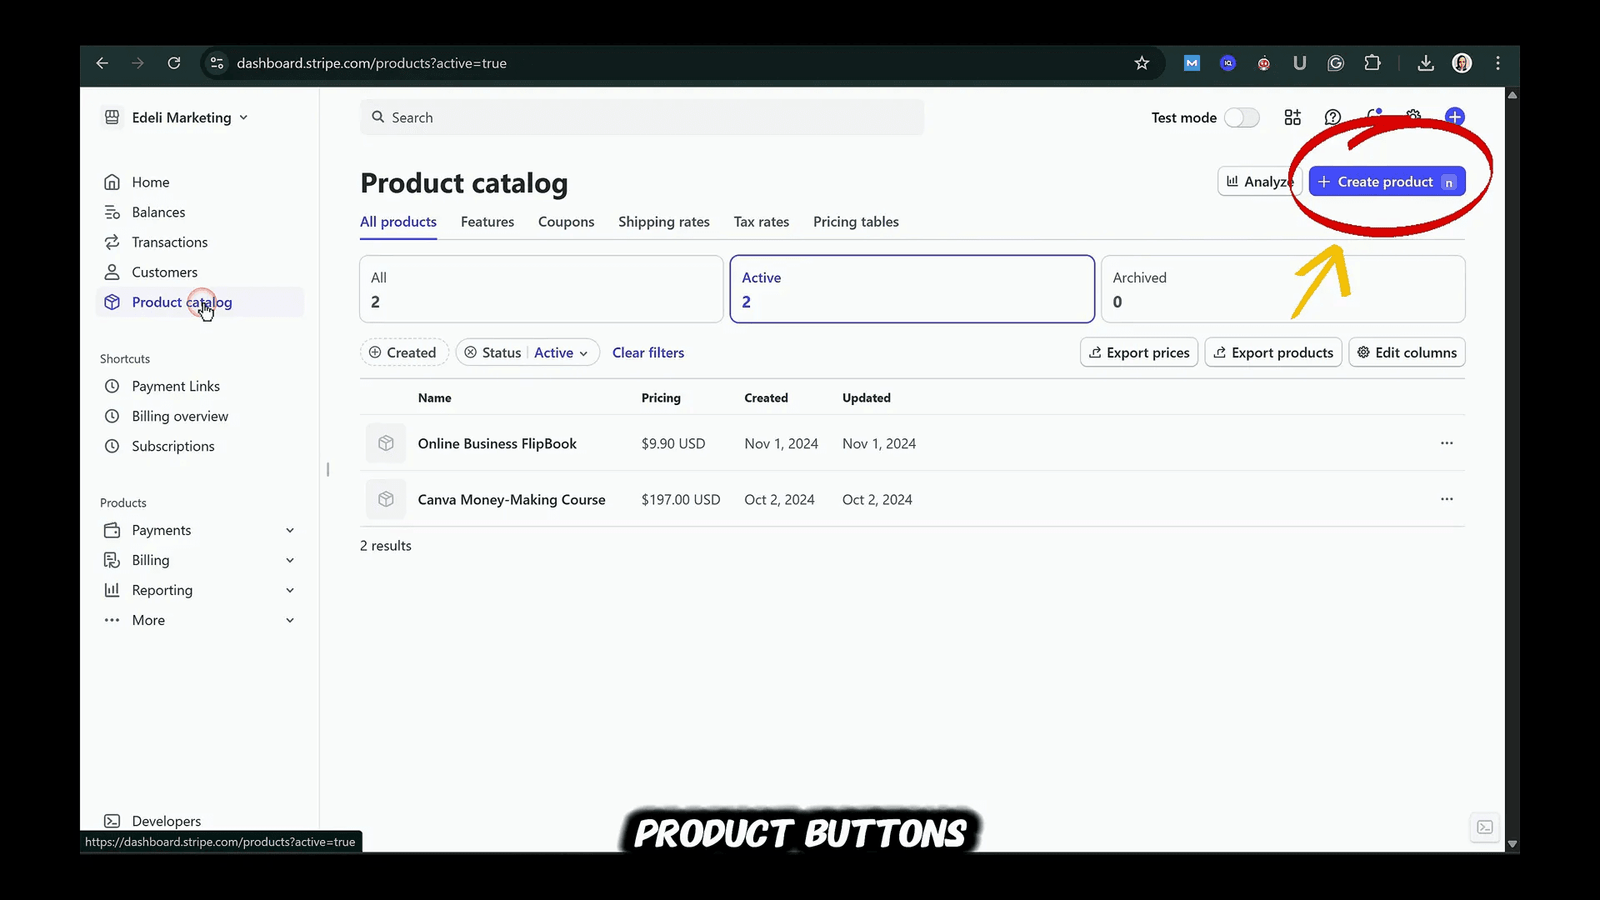Click the $197.00 USD price cell
The height and width of the screenshot is (900, 1600).
click(681, 499)
